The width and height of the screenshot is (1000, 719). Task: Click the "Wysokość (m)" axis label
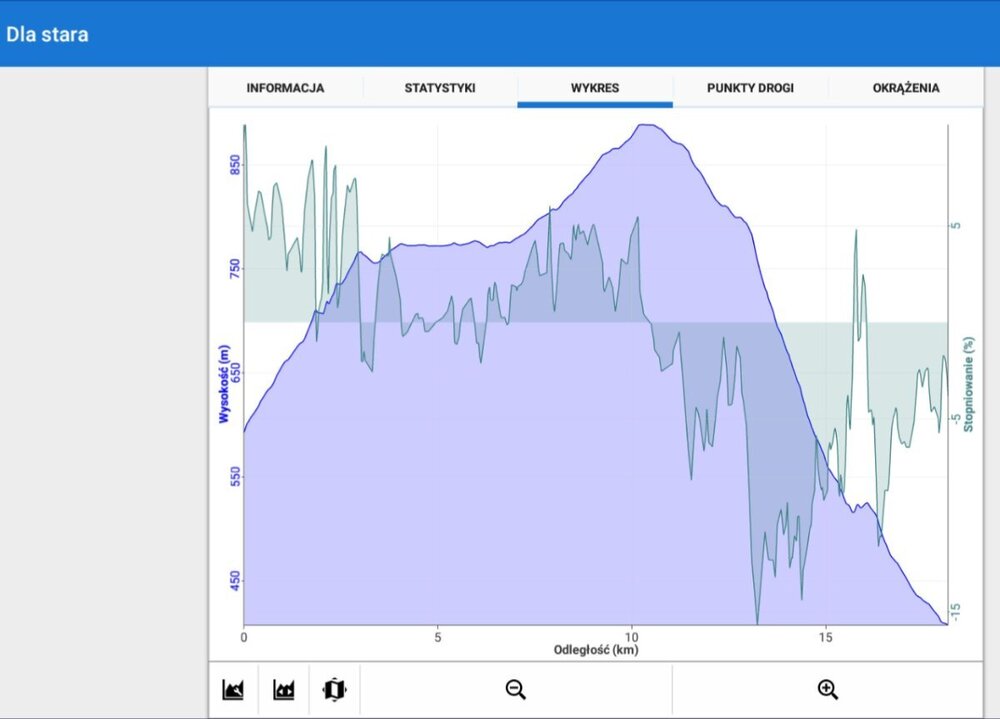pos(225,384)
